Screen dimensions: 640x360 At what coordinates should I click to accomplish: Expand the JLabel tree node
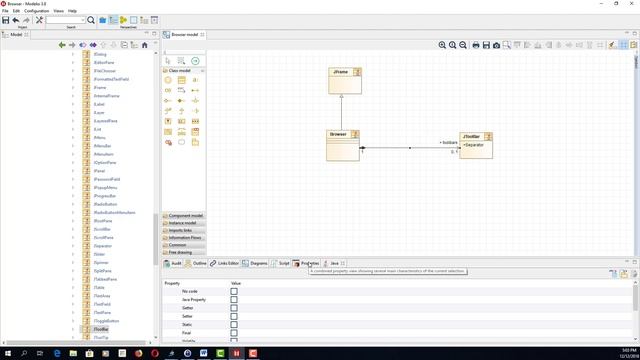pyautogui.click(x=73, y=104)
